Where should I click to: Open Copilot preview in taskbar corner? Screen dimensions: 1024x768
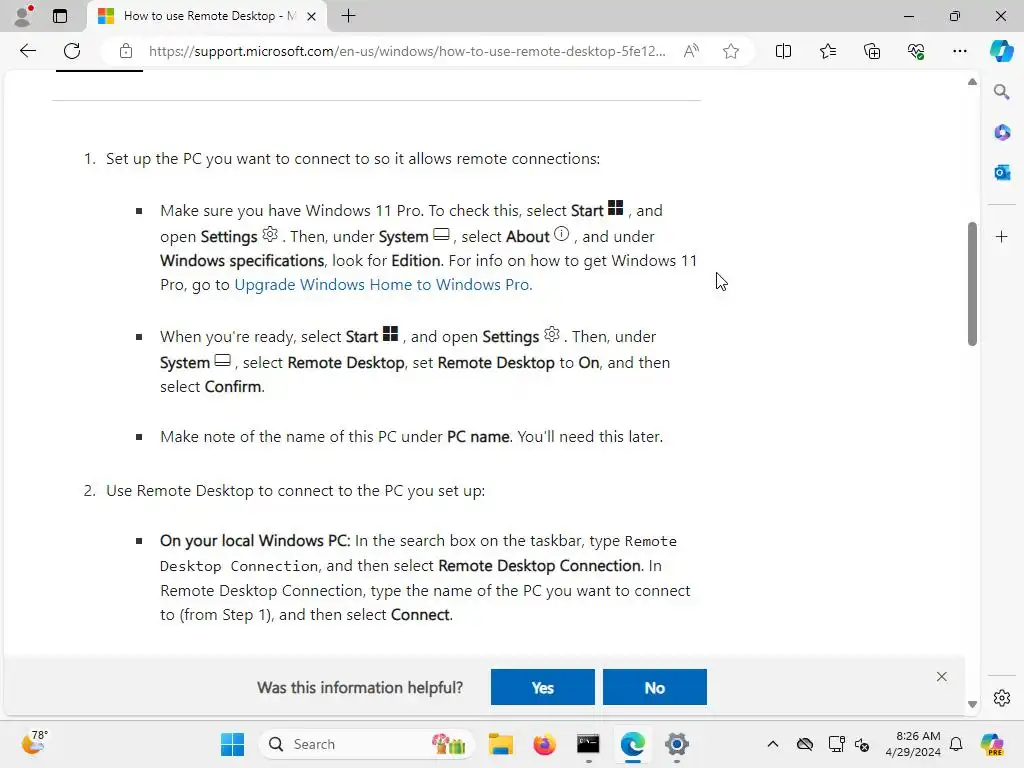tap(993, 744)
